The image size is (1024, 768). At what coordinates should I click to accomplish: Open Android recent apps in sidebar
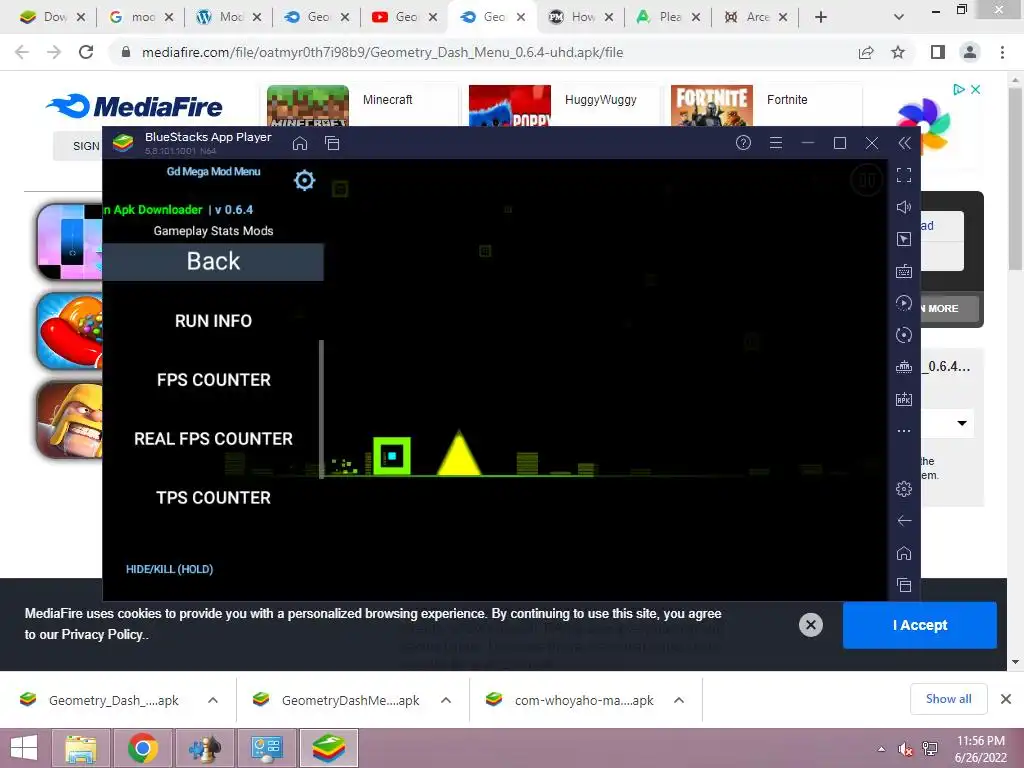pyautogui.click(x=904, y=585)
